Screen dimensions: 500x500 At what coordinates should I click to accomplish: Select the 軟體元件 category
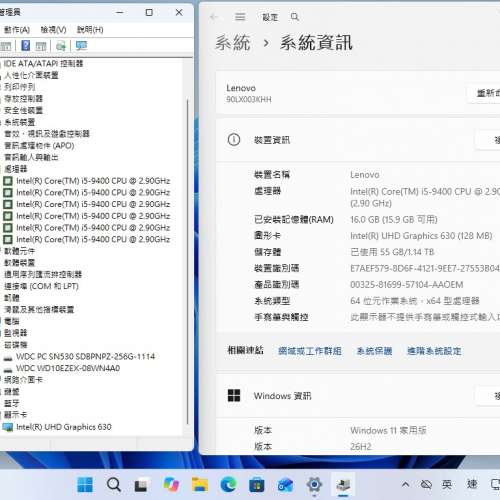point(20,251)
